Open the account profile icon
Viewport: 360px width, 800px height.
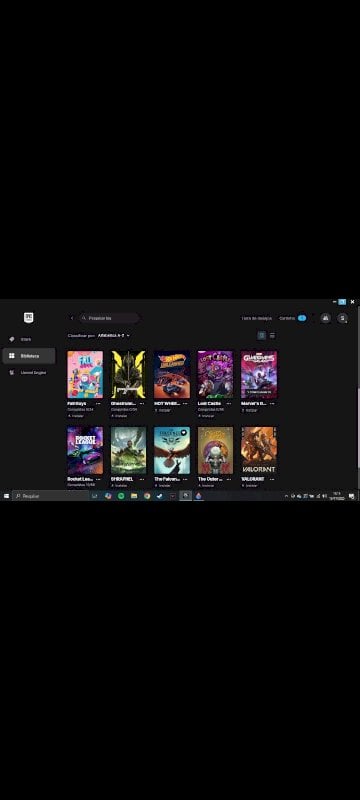[343, 318]
